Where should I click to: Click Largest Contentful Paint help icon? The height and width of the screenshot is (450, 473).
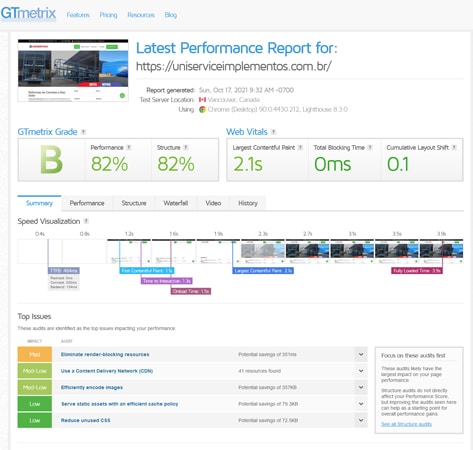point(300,147)
